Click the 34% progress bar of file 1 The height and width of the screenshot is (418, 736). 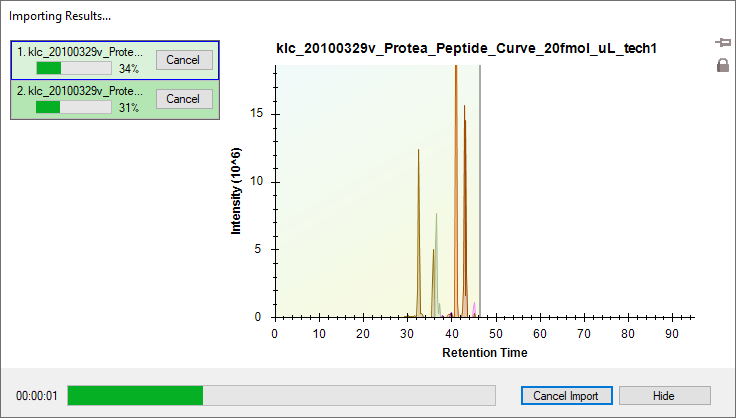click(74, 68)
